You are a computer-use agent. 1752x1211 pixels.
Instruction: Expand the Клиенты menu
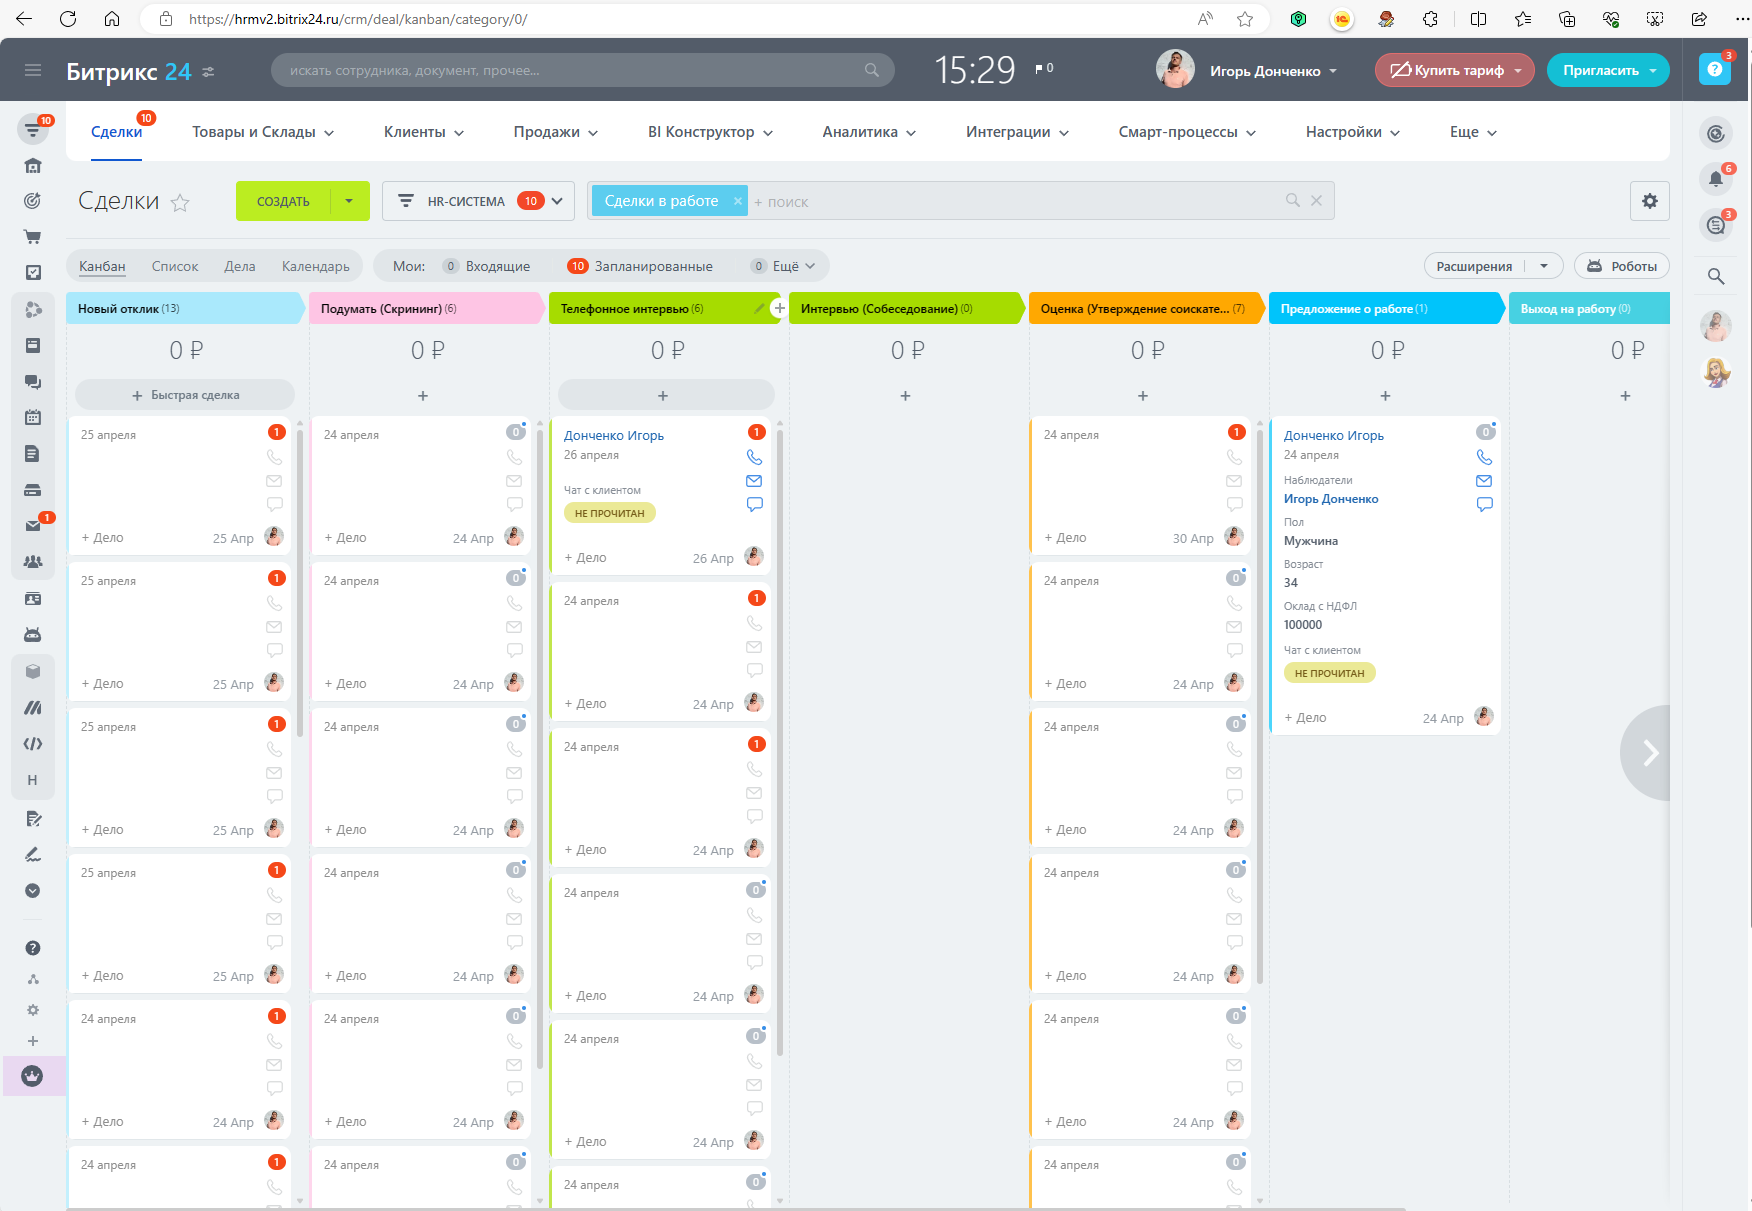click(424, 132)
